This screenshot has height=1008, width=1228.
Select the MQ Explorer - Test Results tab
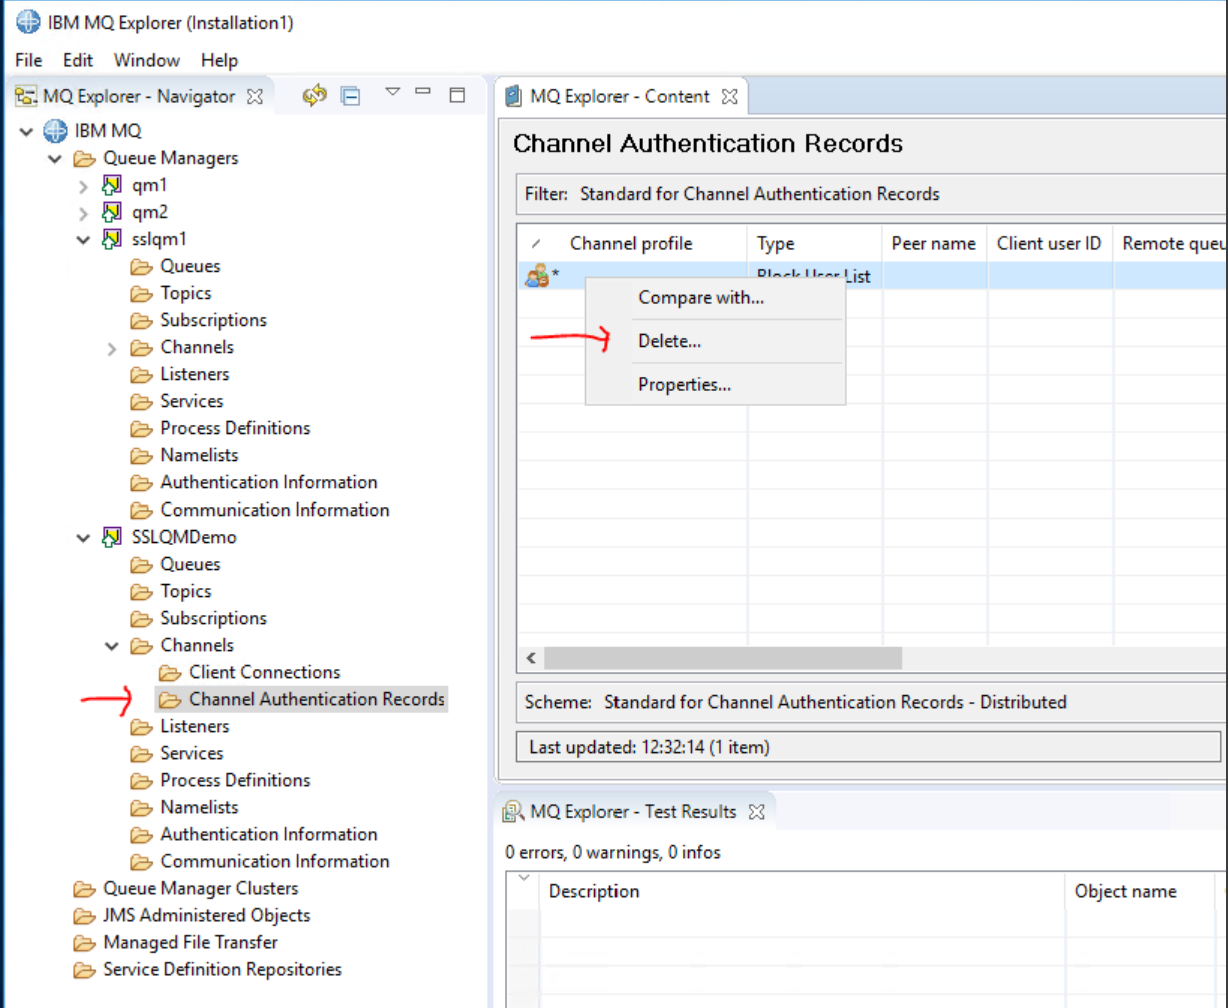coord(633,812)
